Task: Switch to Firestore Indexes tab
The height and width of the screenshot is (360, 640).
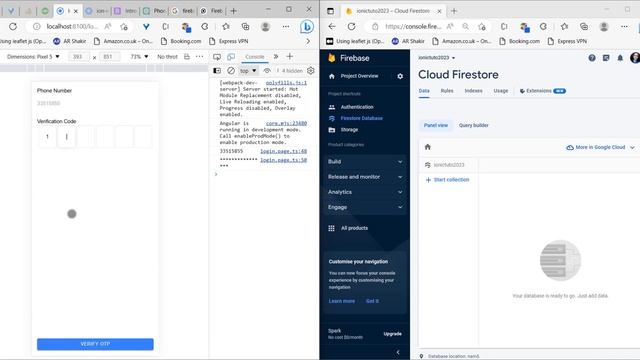Action: (473, 91)
